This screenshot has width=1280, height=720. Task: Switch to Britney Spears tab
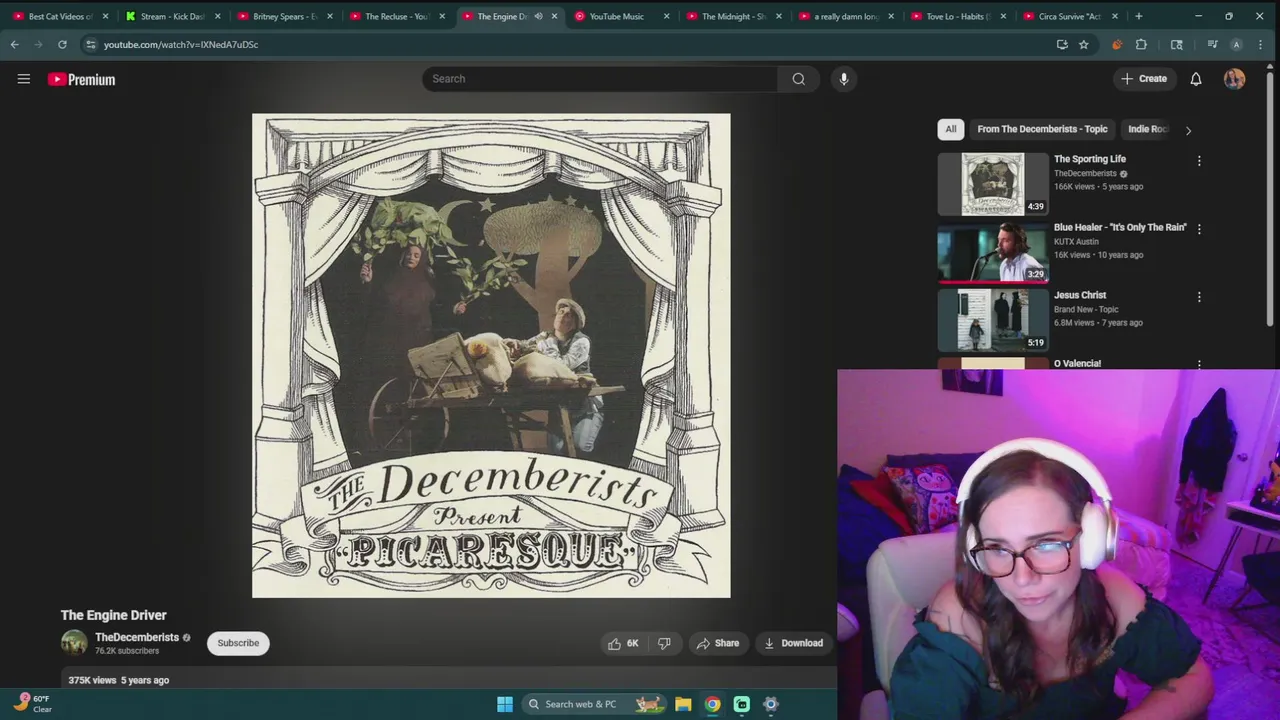(283, 16)
